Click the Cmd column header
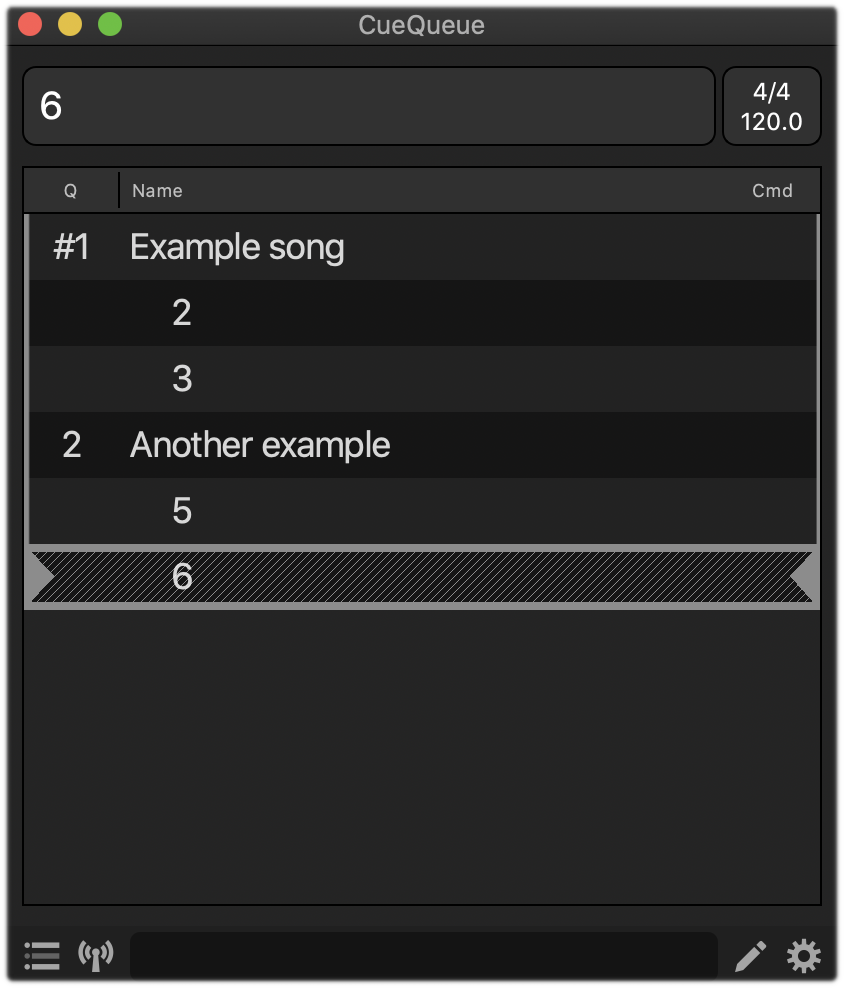 click(772, 190)
